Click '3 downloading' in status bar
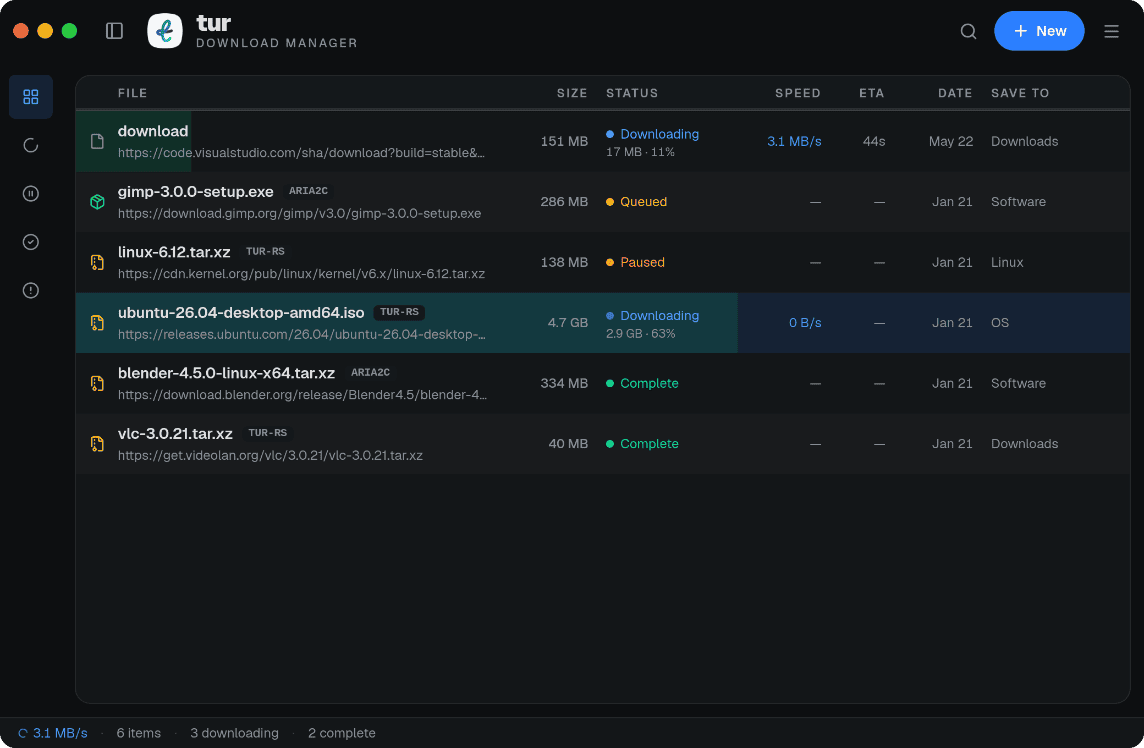The width and height of the screenshot is (1144, 748). click(234, 733)
